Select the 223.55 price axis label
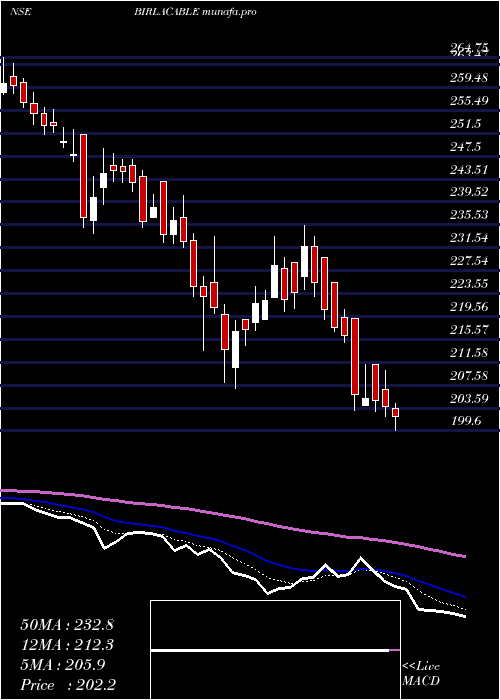The width and height of the screenshot is (500, 700). point(468,284)
